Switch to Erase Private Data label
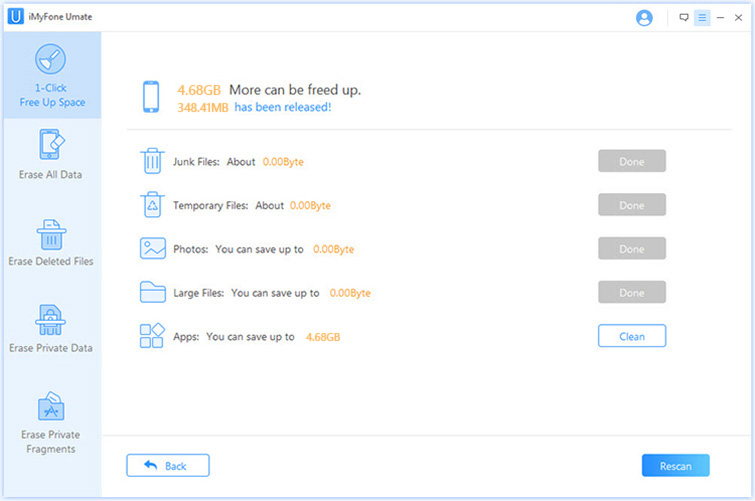 51,348
